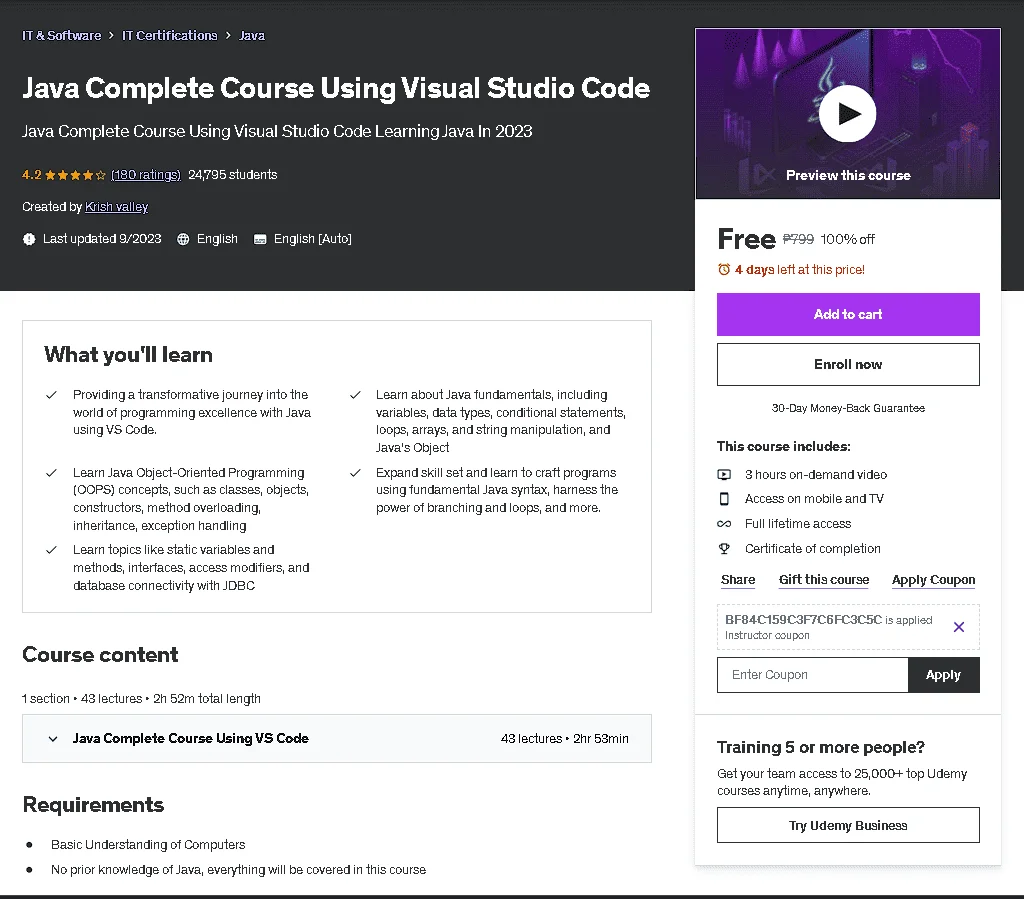Image resolution: width=1024 pixels, height=899 pixels.
Task: Click '30-Day Money-Back Guarantee' text
Action: point(848,408)
